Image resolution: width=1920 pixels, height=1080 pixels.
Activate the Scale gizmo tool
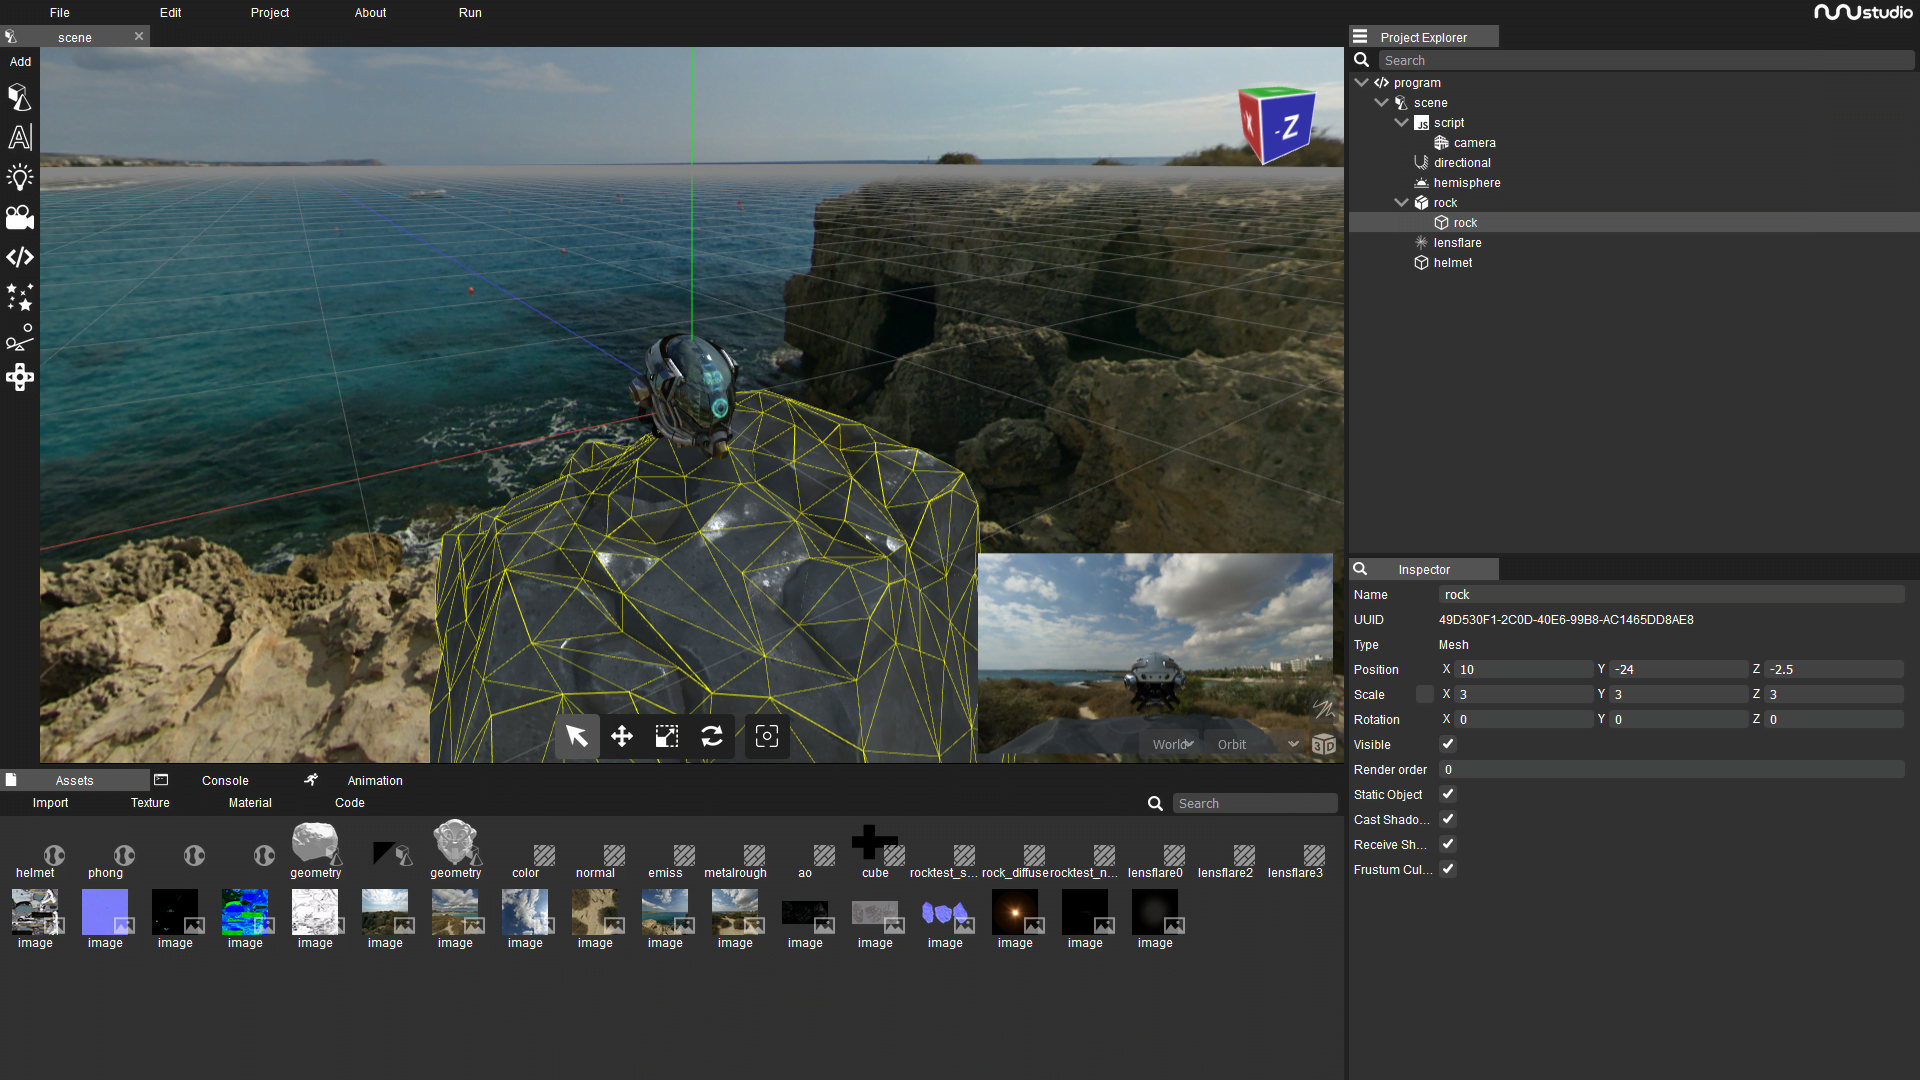(x=666, y=736)
